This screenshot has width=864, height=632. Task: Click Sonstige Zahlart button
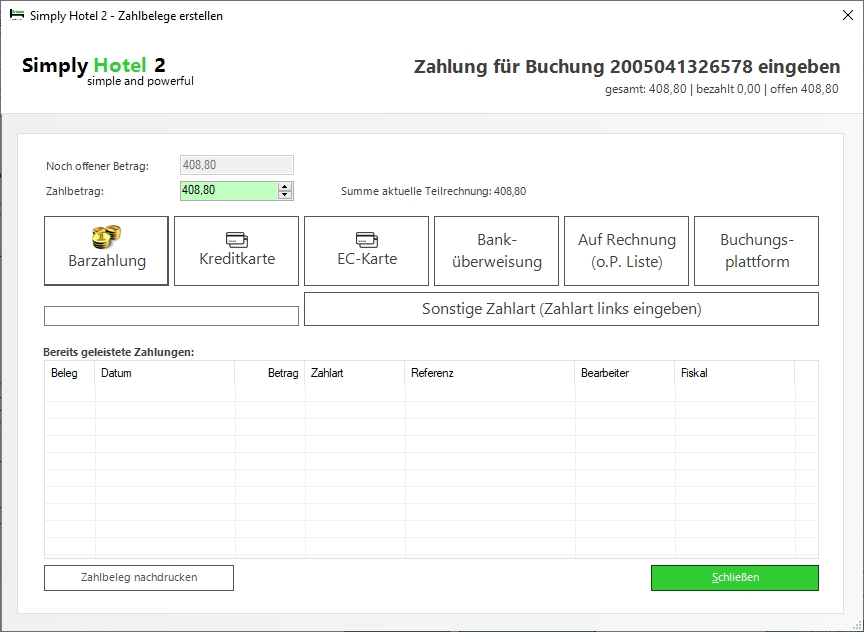[561, 309]
